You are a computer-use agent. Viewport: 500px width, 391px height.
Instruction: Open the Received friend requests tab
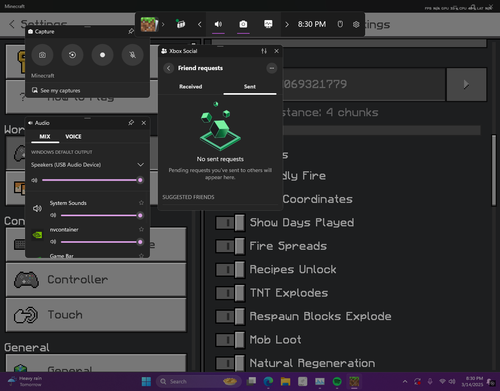click(x=190, y=87)
